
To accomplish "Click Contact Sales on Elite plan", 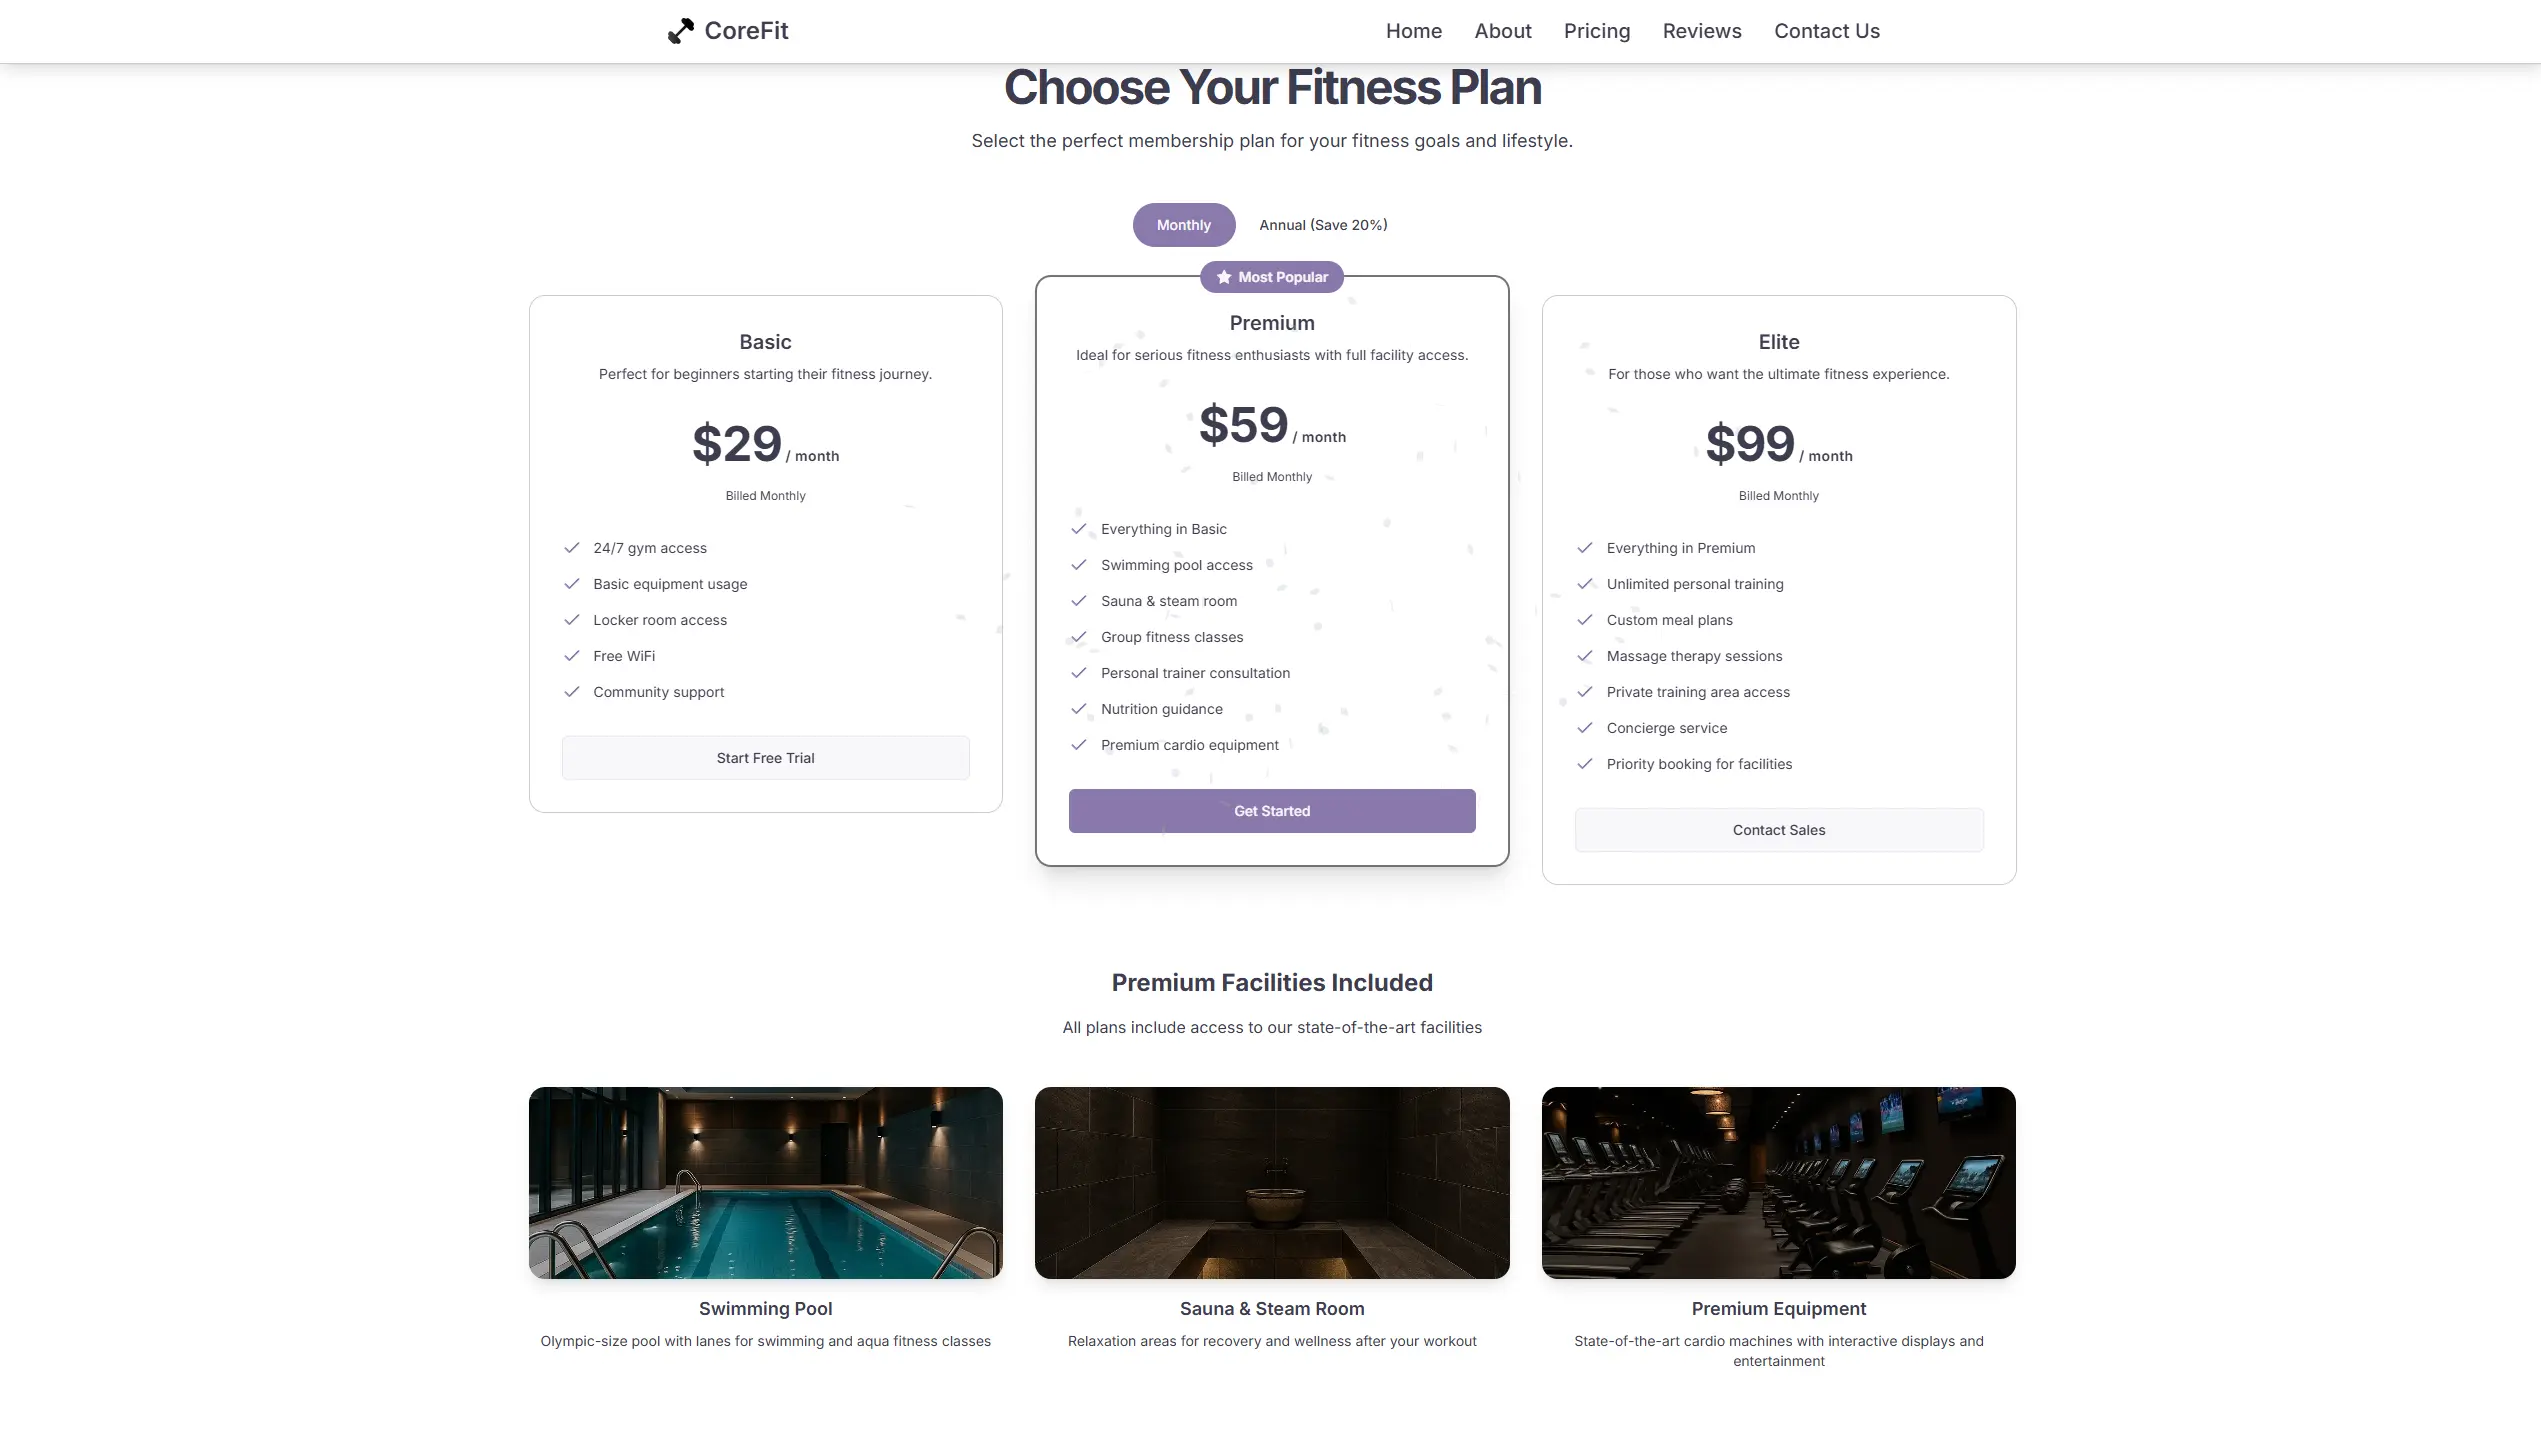I will click(x=1778, y=830).
